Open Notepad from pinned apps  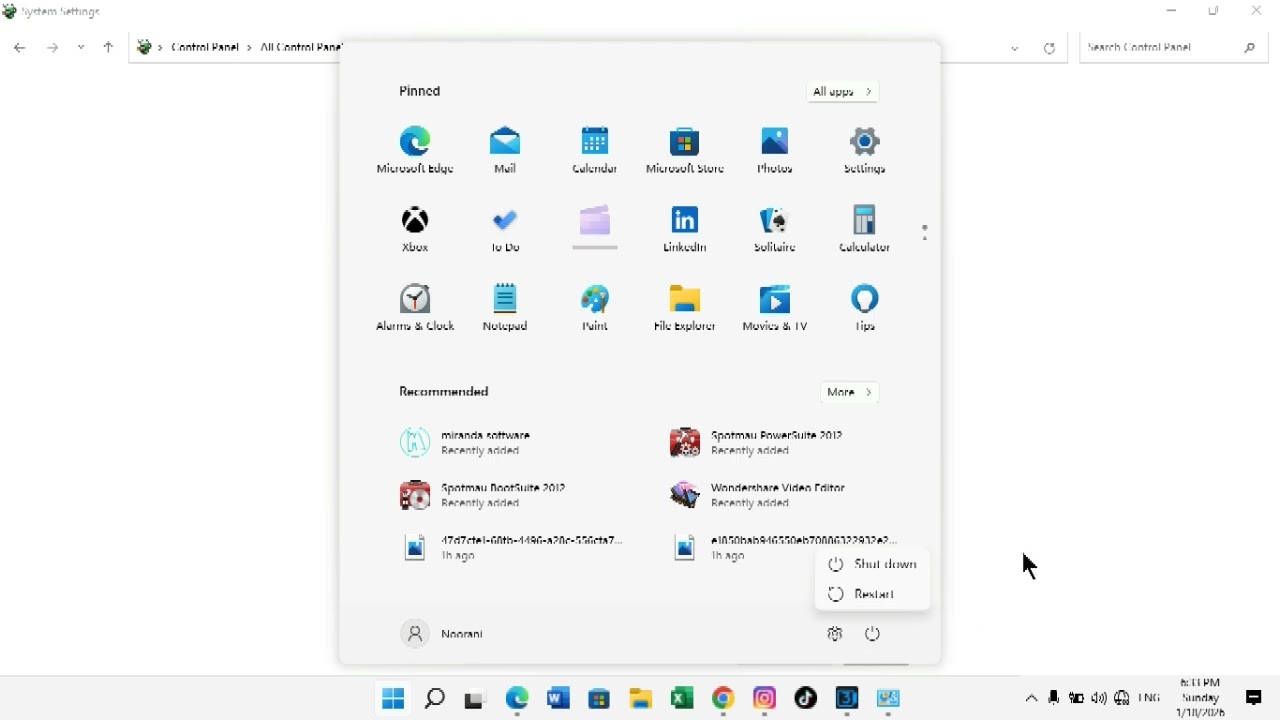(x=505, y=308)
